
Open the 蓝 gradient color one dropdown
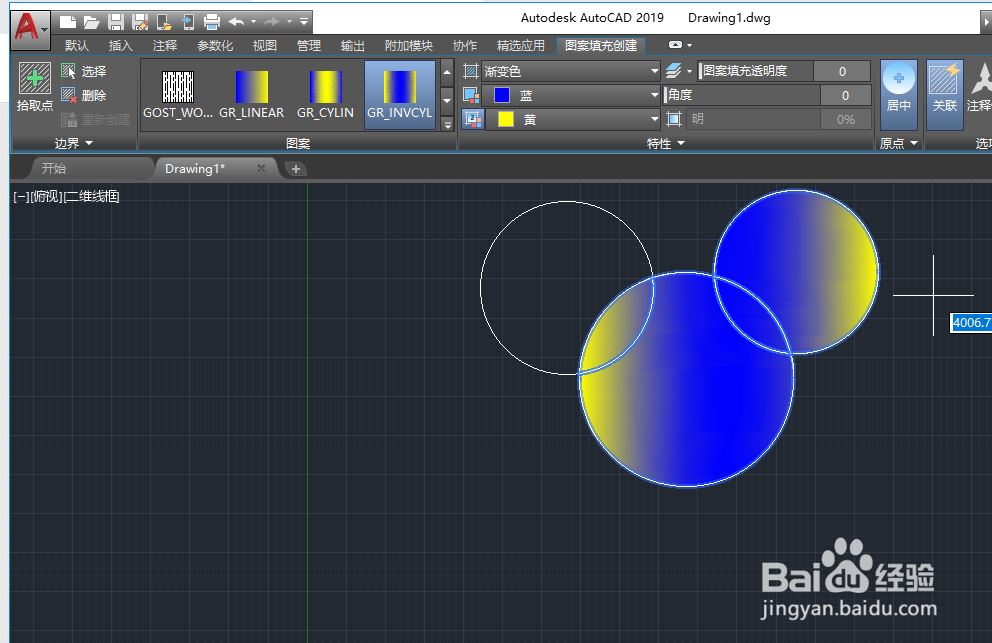click(572, 96)
